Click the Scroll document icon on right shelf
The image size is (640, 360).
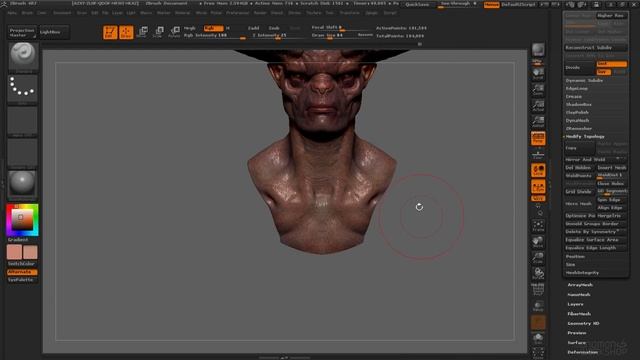tap(538, 74)
